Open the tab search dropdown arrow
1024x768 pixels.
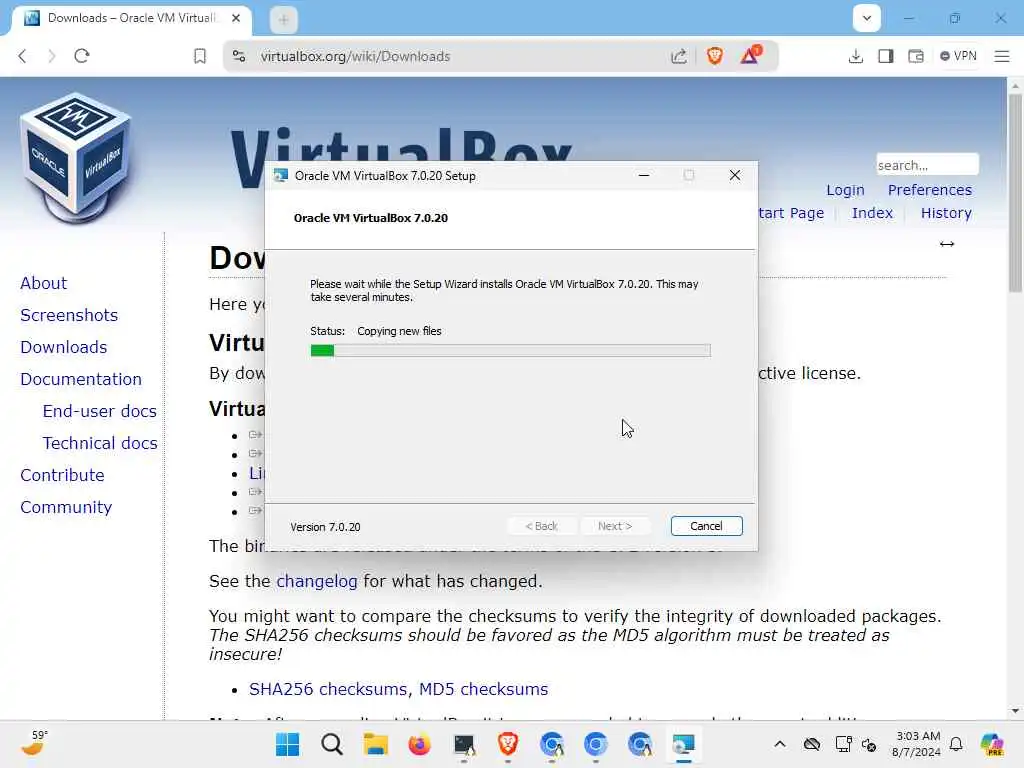(867, 18)
